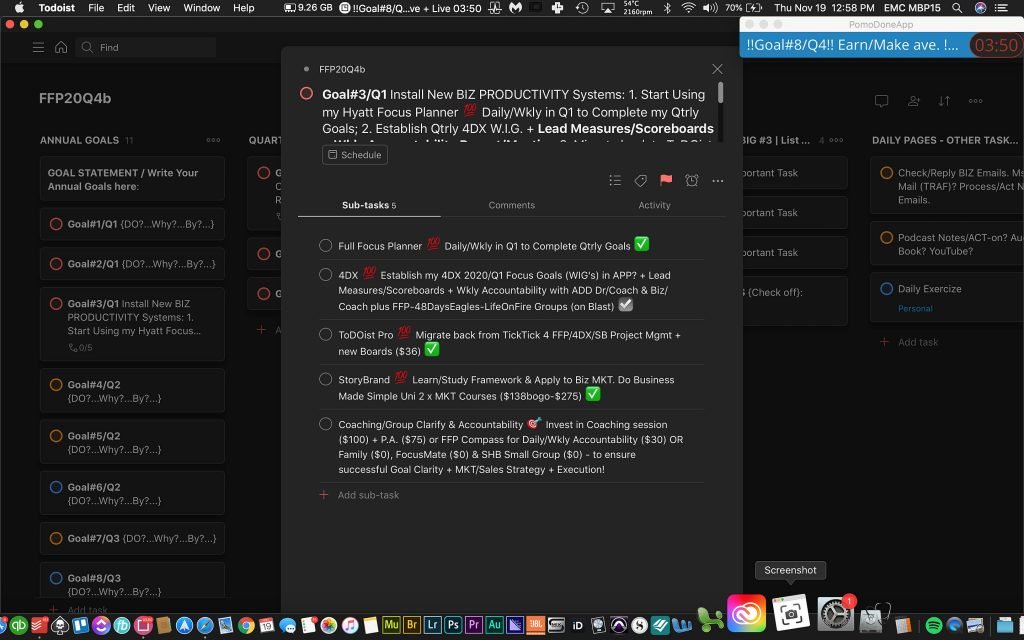The height and width of the screenshot is (640, 1024).
Task: Mark the StoryBrand sub-task complete
Action: coord(325,380)
